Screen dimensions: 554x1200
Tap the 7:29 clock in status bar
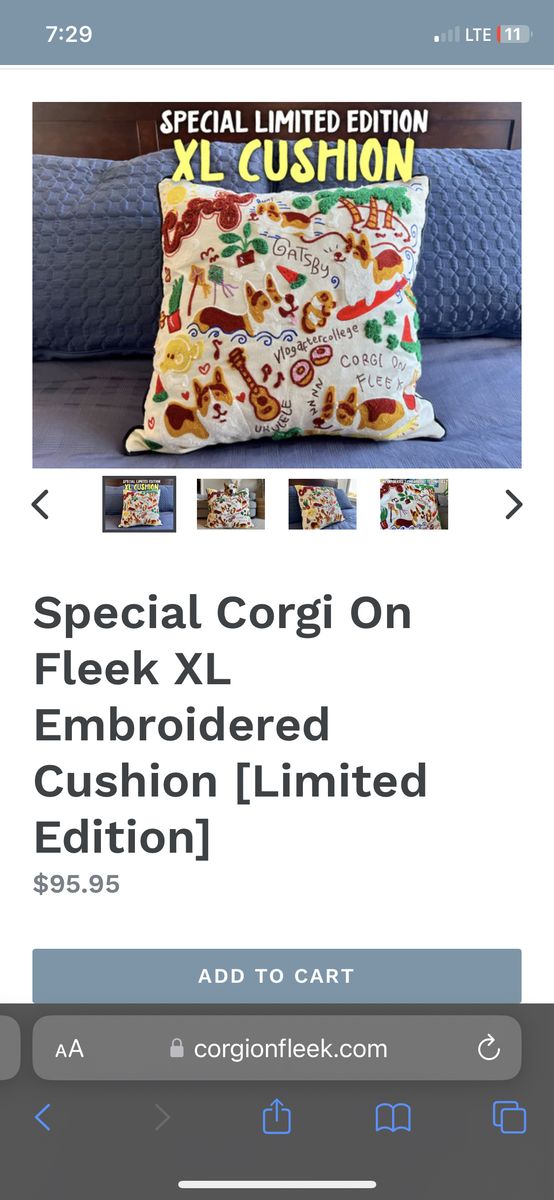click(x=69, y=34)
